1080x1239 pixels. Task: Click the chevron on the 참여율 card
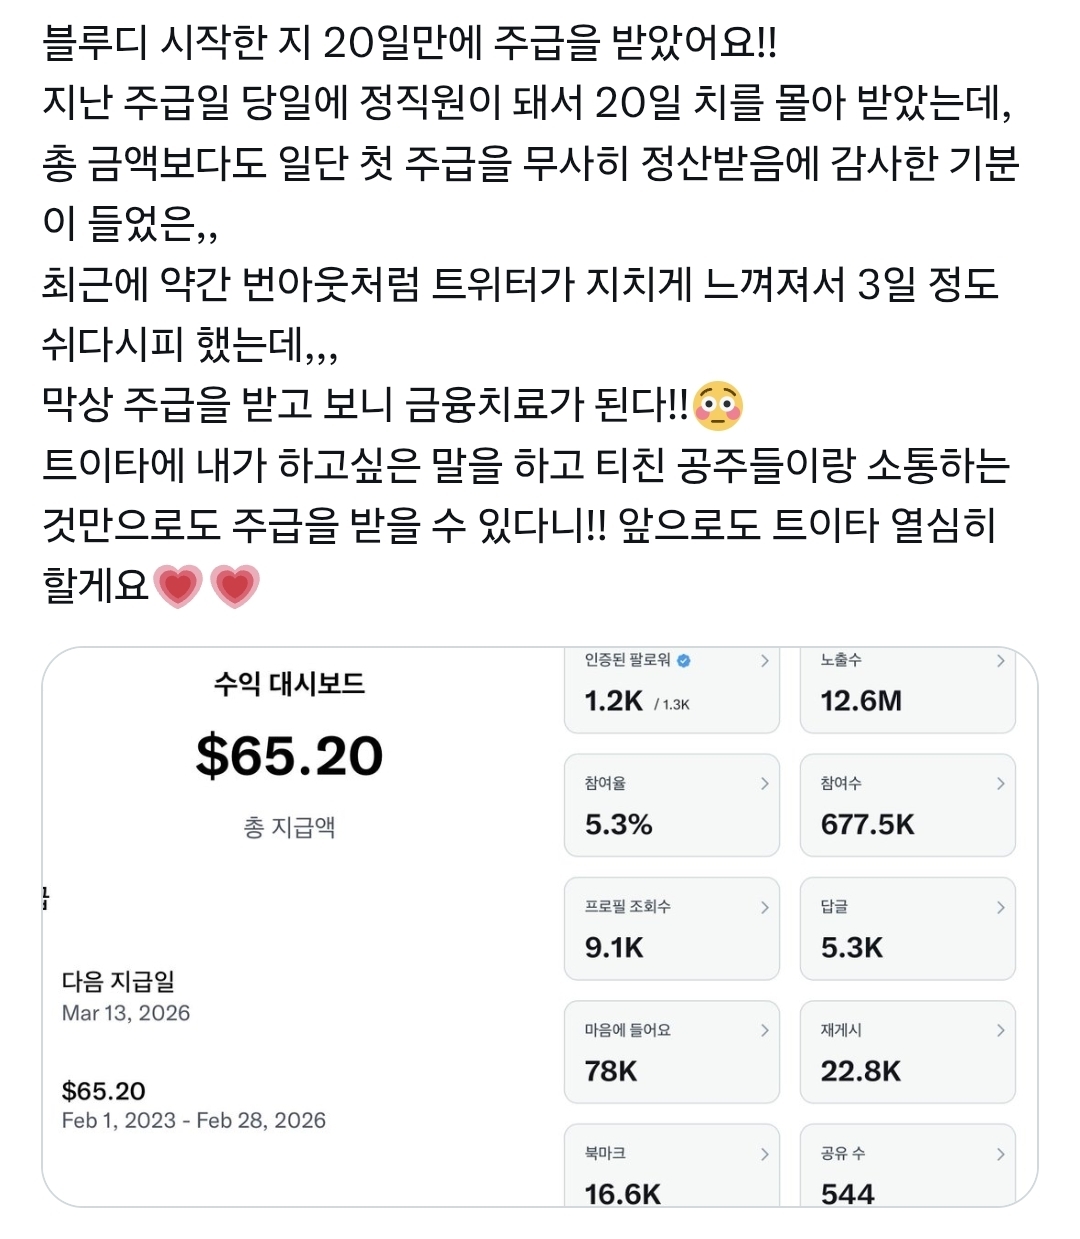click(764, 784)
